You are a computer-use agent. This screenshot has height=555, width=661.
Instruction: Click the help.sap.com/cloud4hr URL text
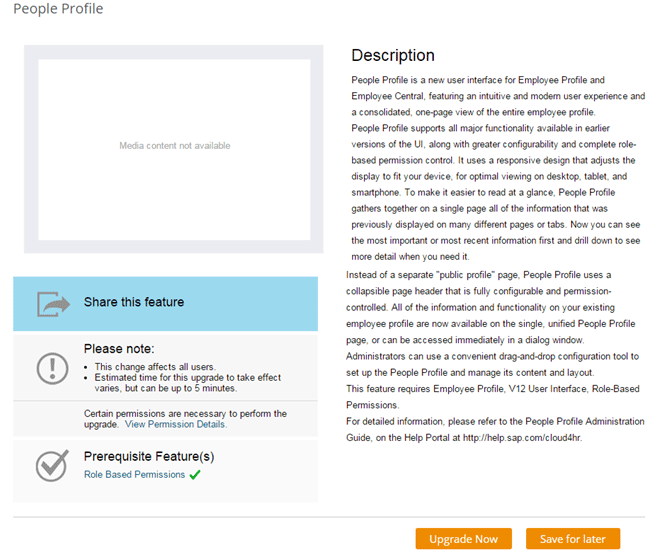pyautogui.click(x=522, y=437)
